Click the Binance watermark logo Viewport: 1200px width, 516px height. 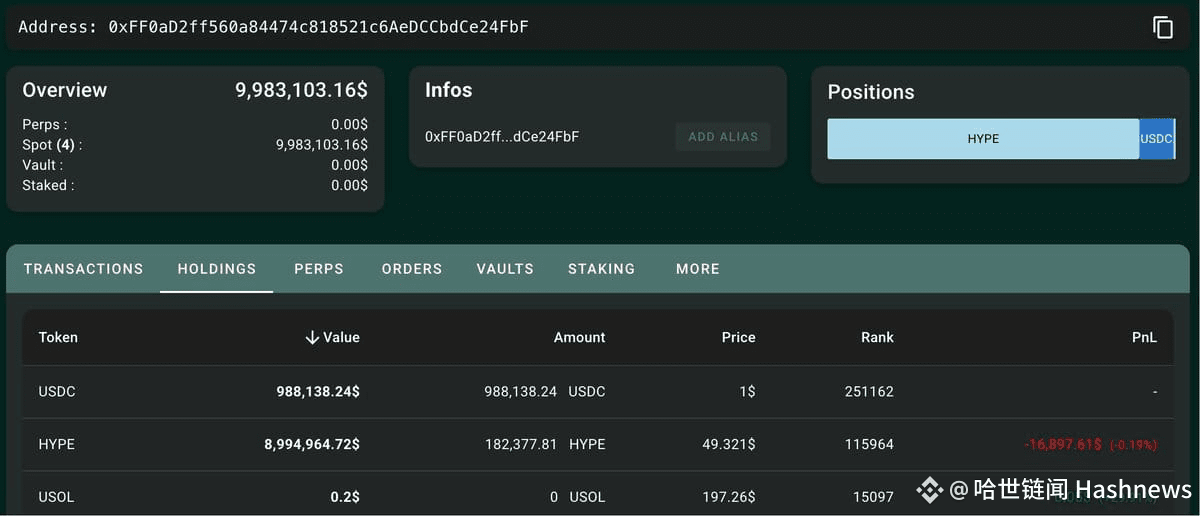click(931, 489)
